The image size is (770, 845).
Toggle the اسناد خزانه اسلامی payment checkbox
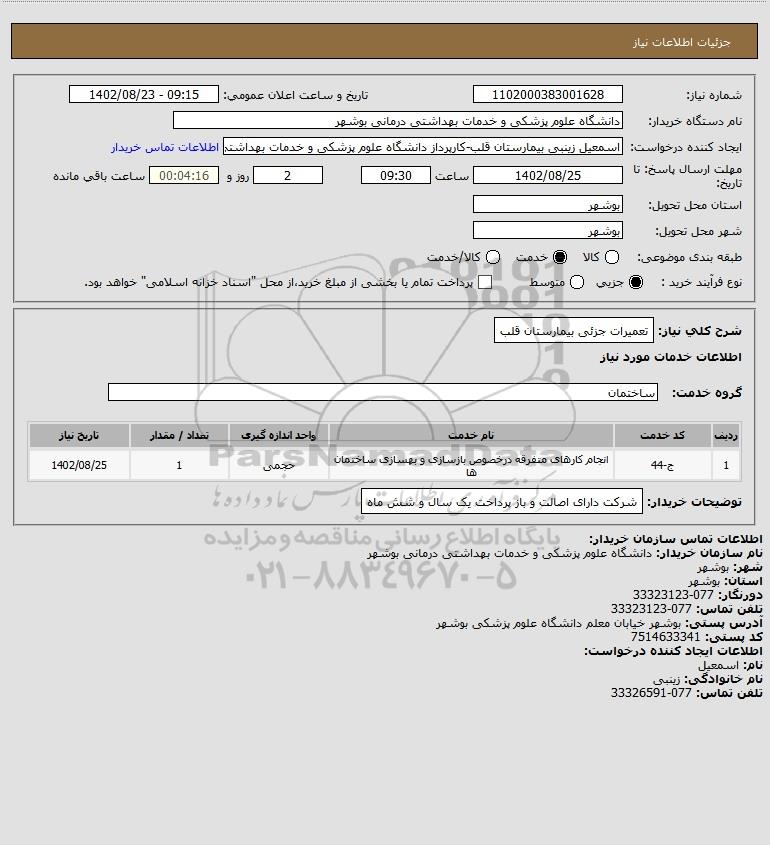485,282
